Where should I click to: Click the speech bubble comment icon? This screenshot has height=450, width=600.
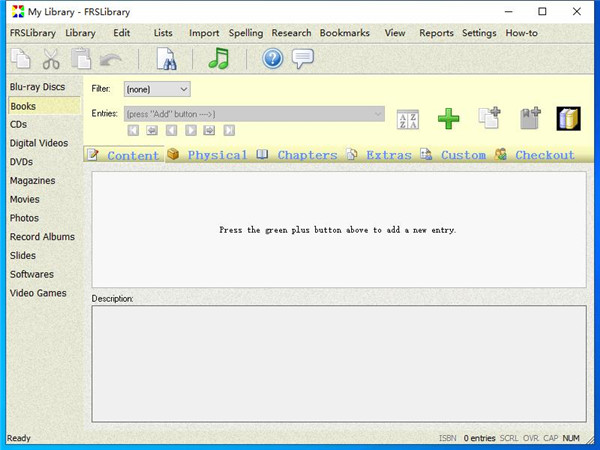303,59
